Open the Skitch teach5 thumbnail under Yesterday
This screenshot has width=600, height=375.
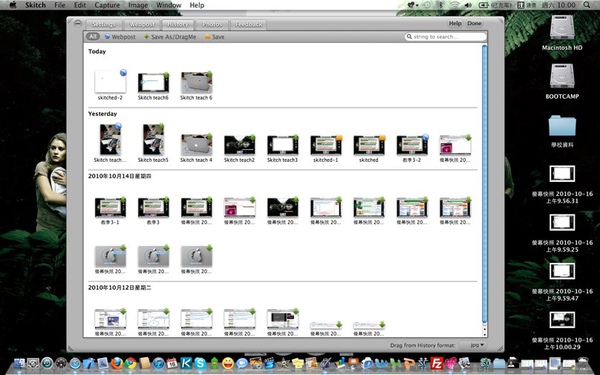[153, 139]
